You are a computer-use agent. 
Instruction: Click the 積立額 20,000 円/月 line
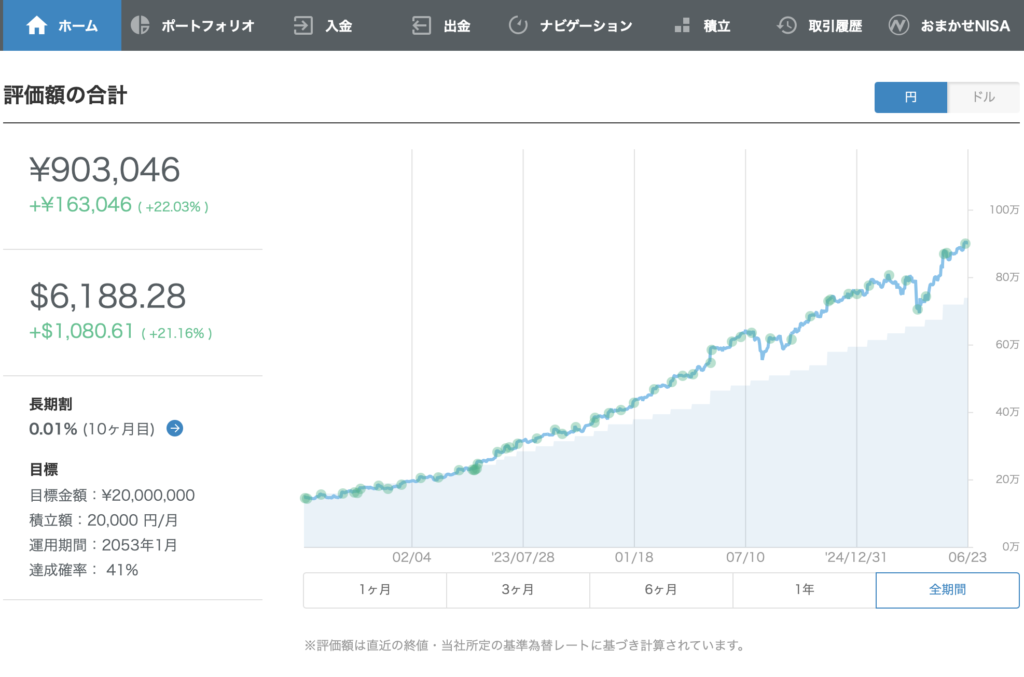(x=104, y=520)
